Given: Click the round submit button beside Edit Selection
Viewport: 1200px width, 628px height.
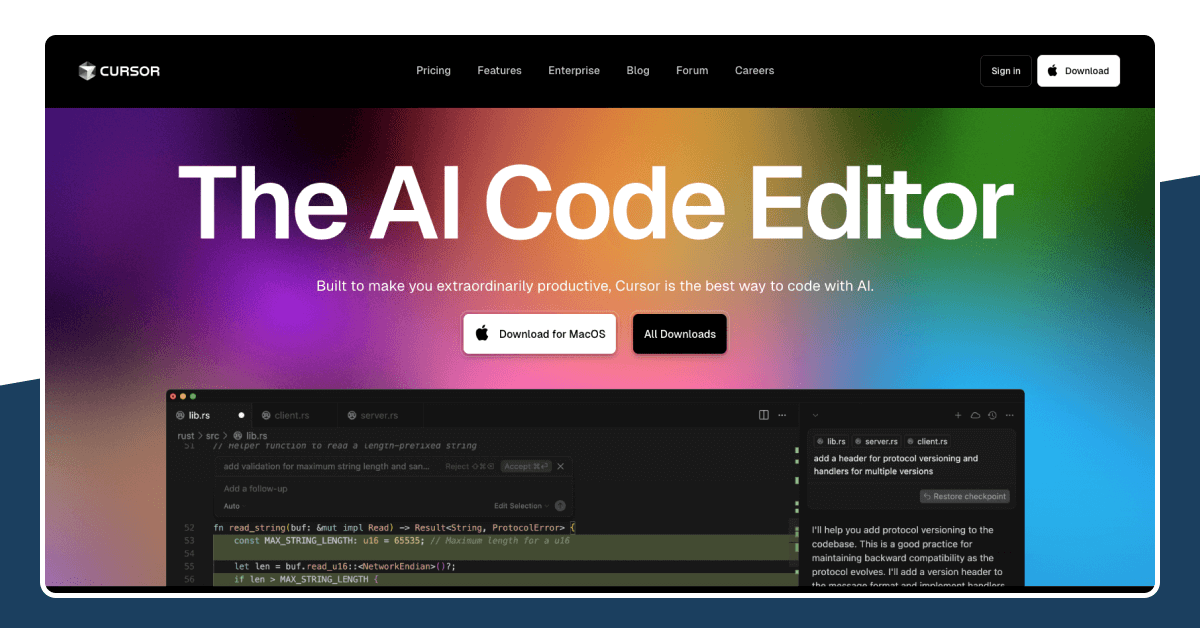Looking at the screenshot, I should tap(560, 506).
